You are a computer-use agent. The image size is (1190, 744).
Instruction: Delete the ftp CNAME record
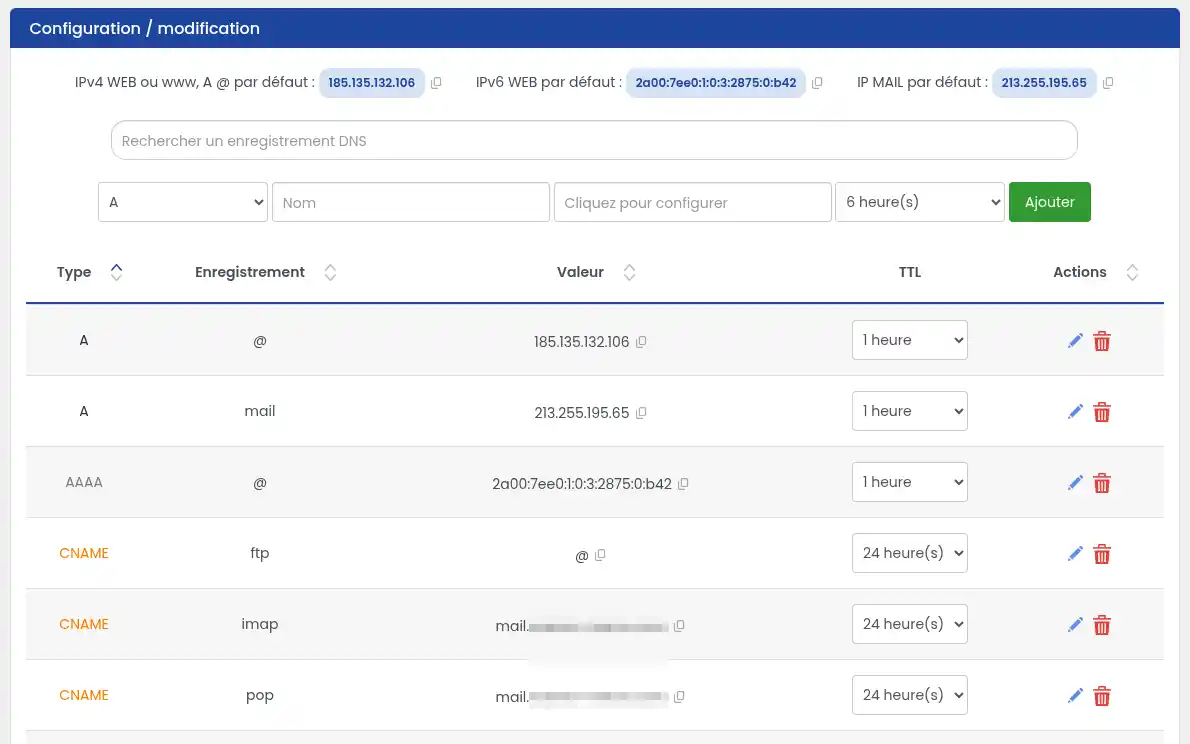tap(1102, 553)
